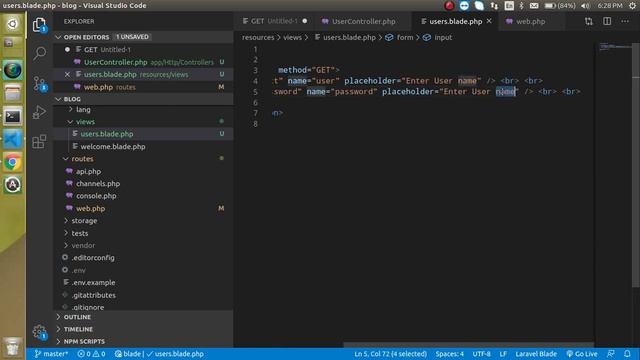
Task: Open the editor More Actions menu
Action: (625, 21)
